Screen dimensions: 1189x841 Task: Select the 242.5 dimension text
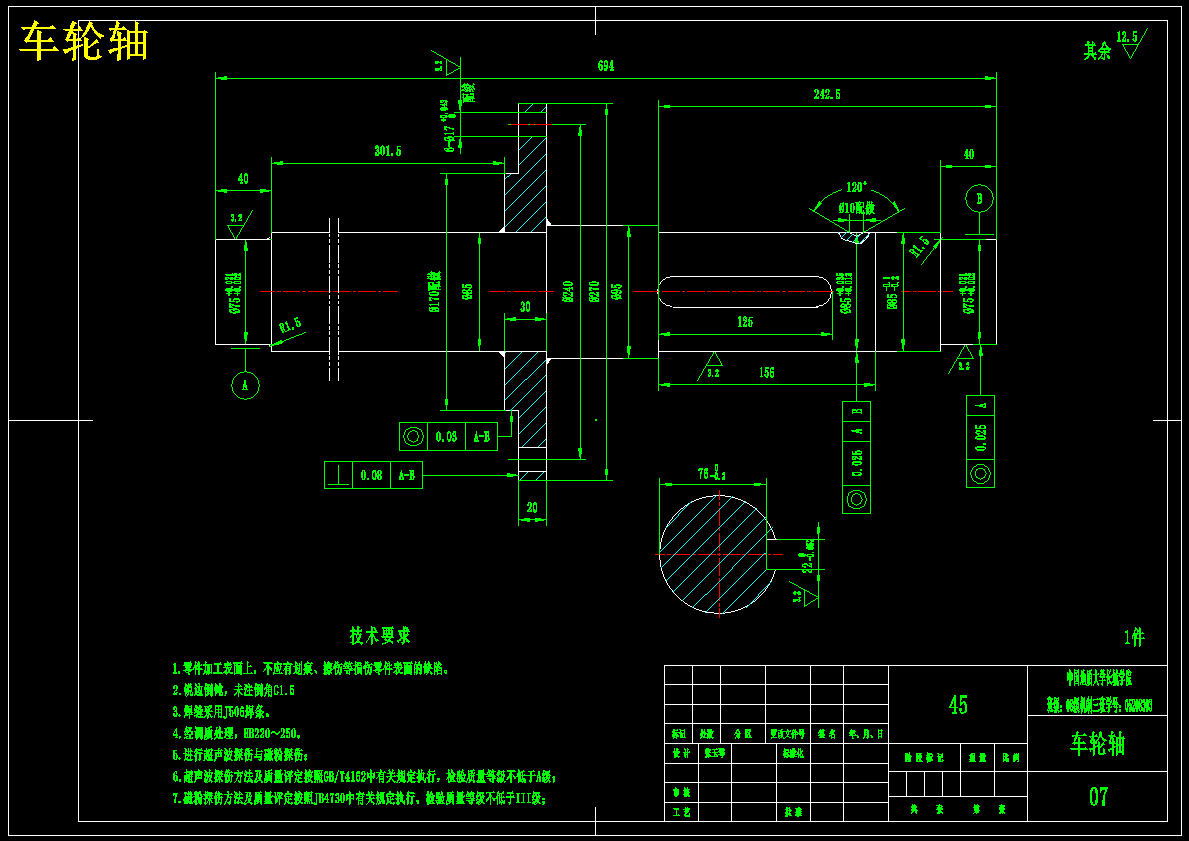[827, 94]
